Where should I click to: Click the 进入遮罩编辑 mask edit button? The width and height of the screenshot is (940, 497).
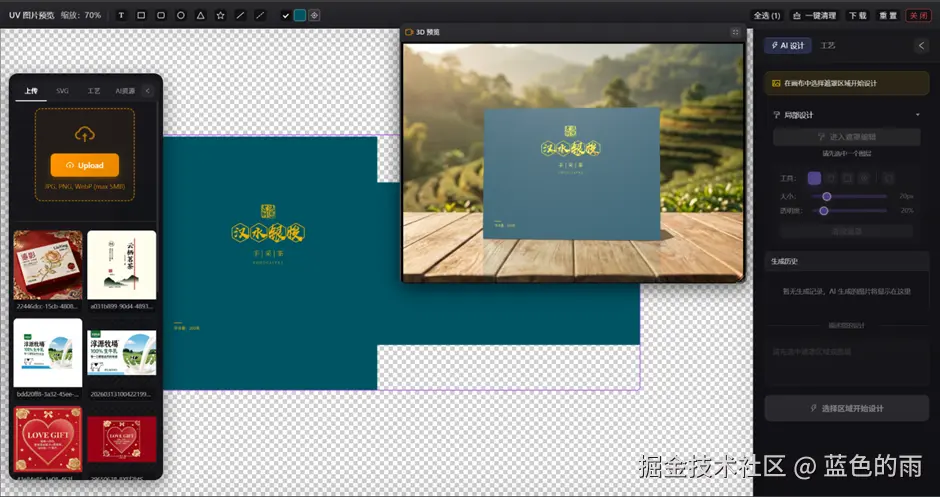coord(846,137)
